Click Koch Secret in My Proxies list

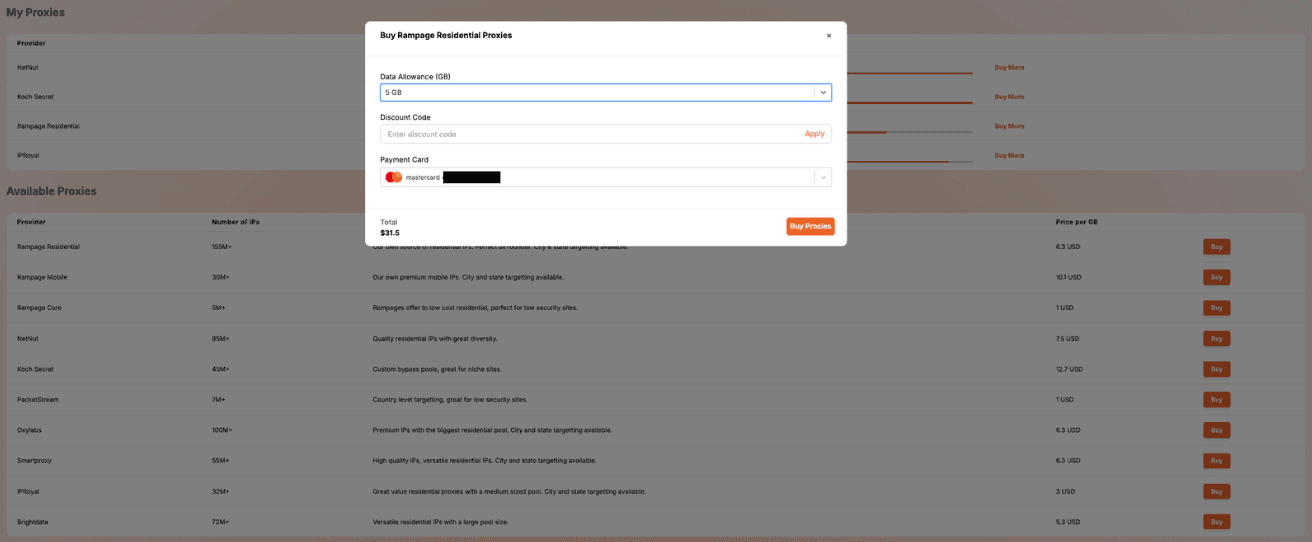[35, 97]
